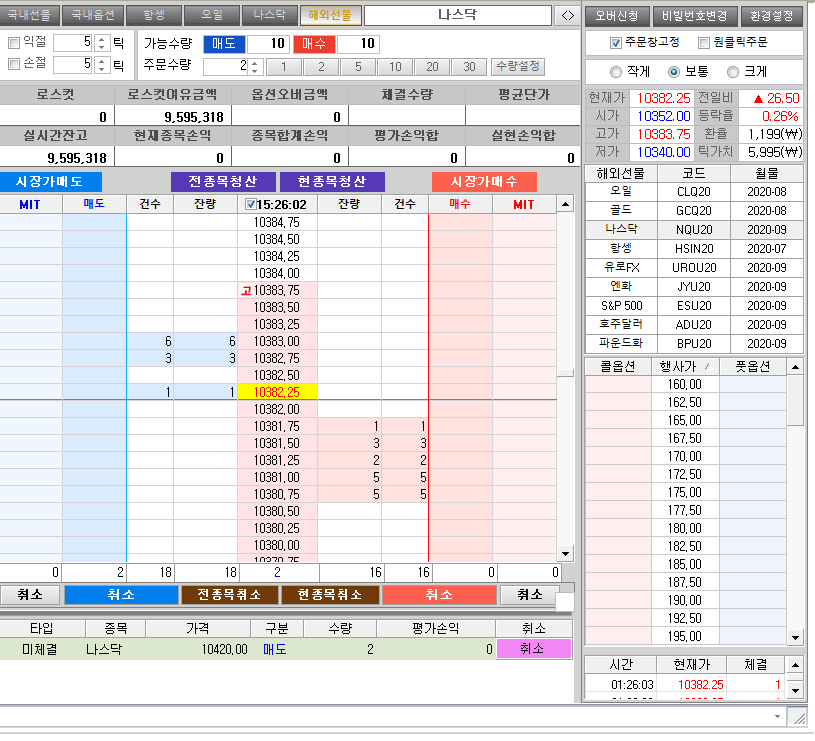Select the 크게 size radio button
Image resolution: width=815 pixels, height=741 pixels.
(x=733, y=72)
